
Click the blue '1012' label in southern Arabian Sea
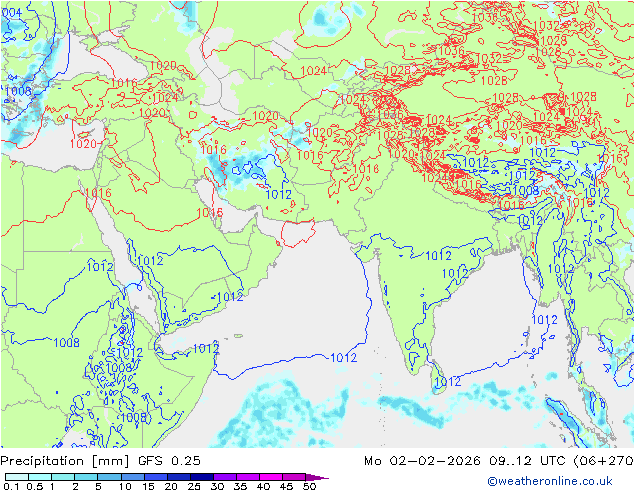tap(344, 357)
